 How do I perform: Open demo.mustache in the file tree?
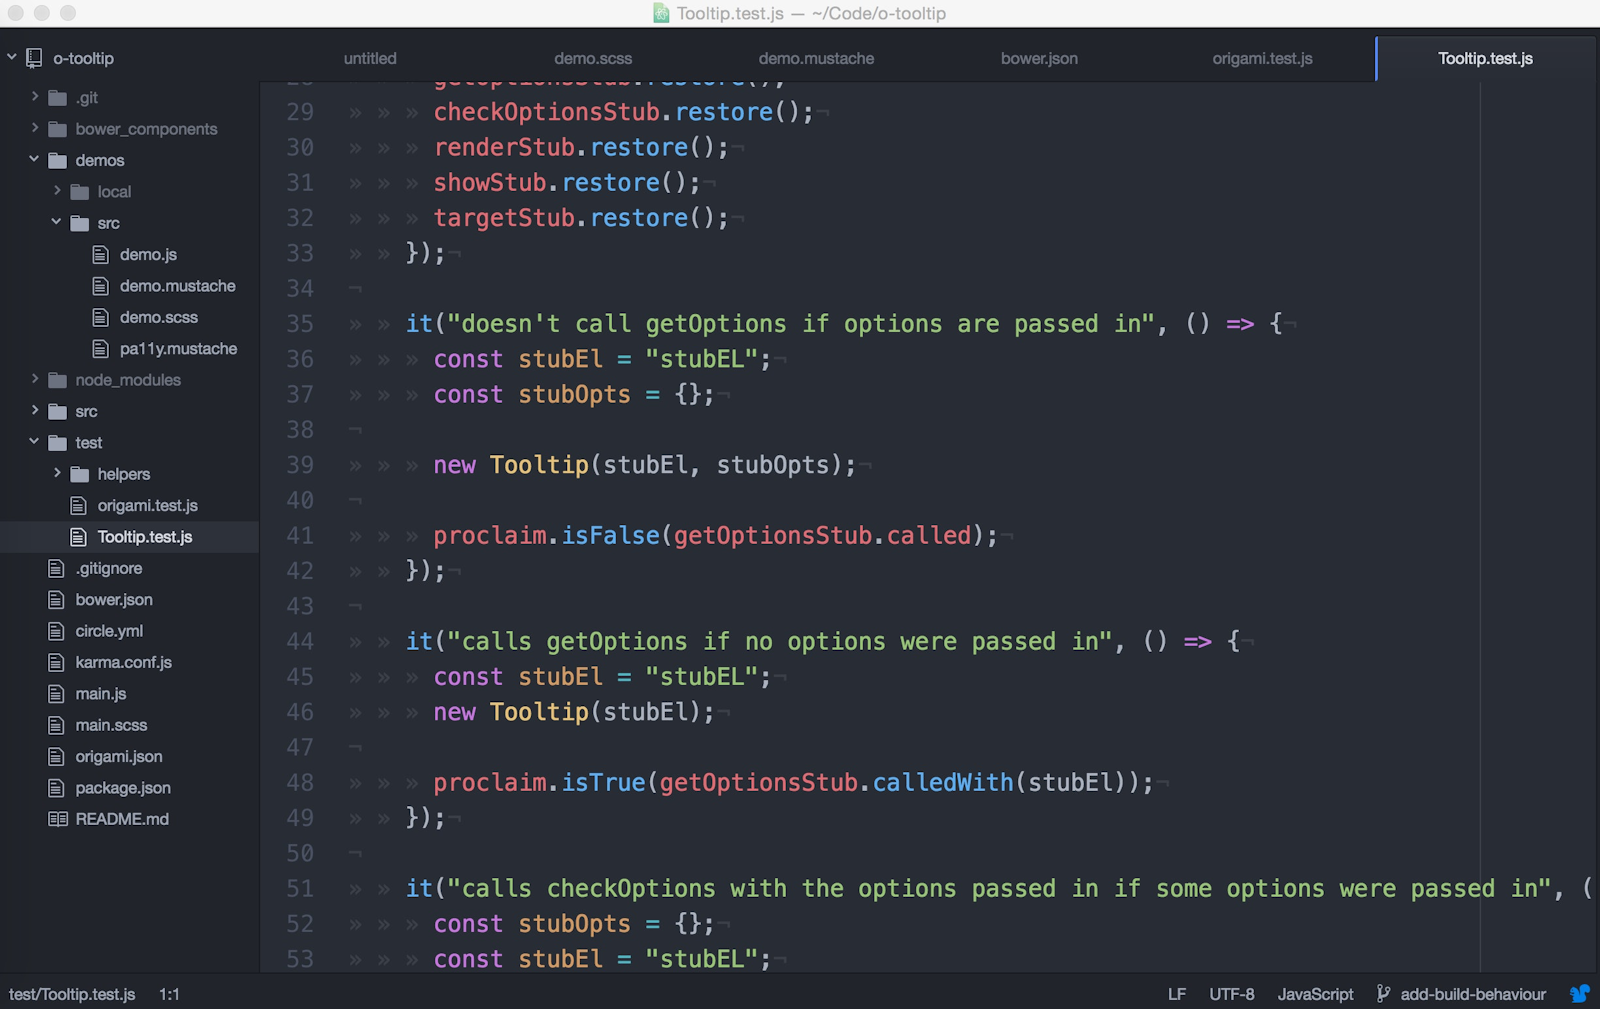(x=177, y=286)
